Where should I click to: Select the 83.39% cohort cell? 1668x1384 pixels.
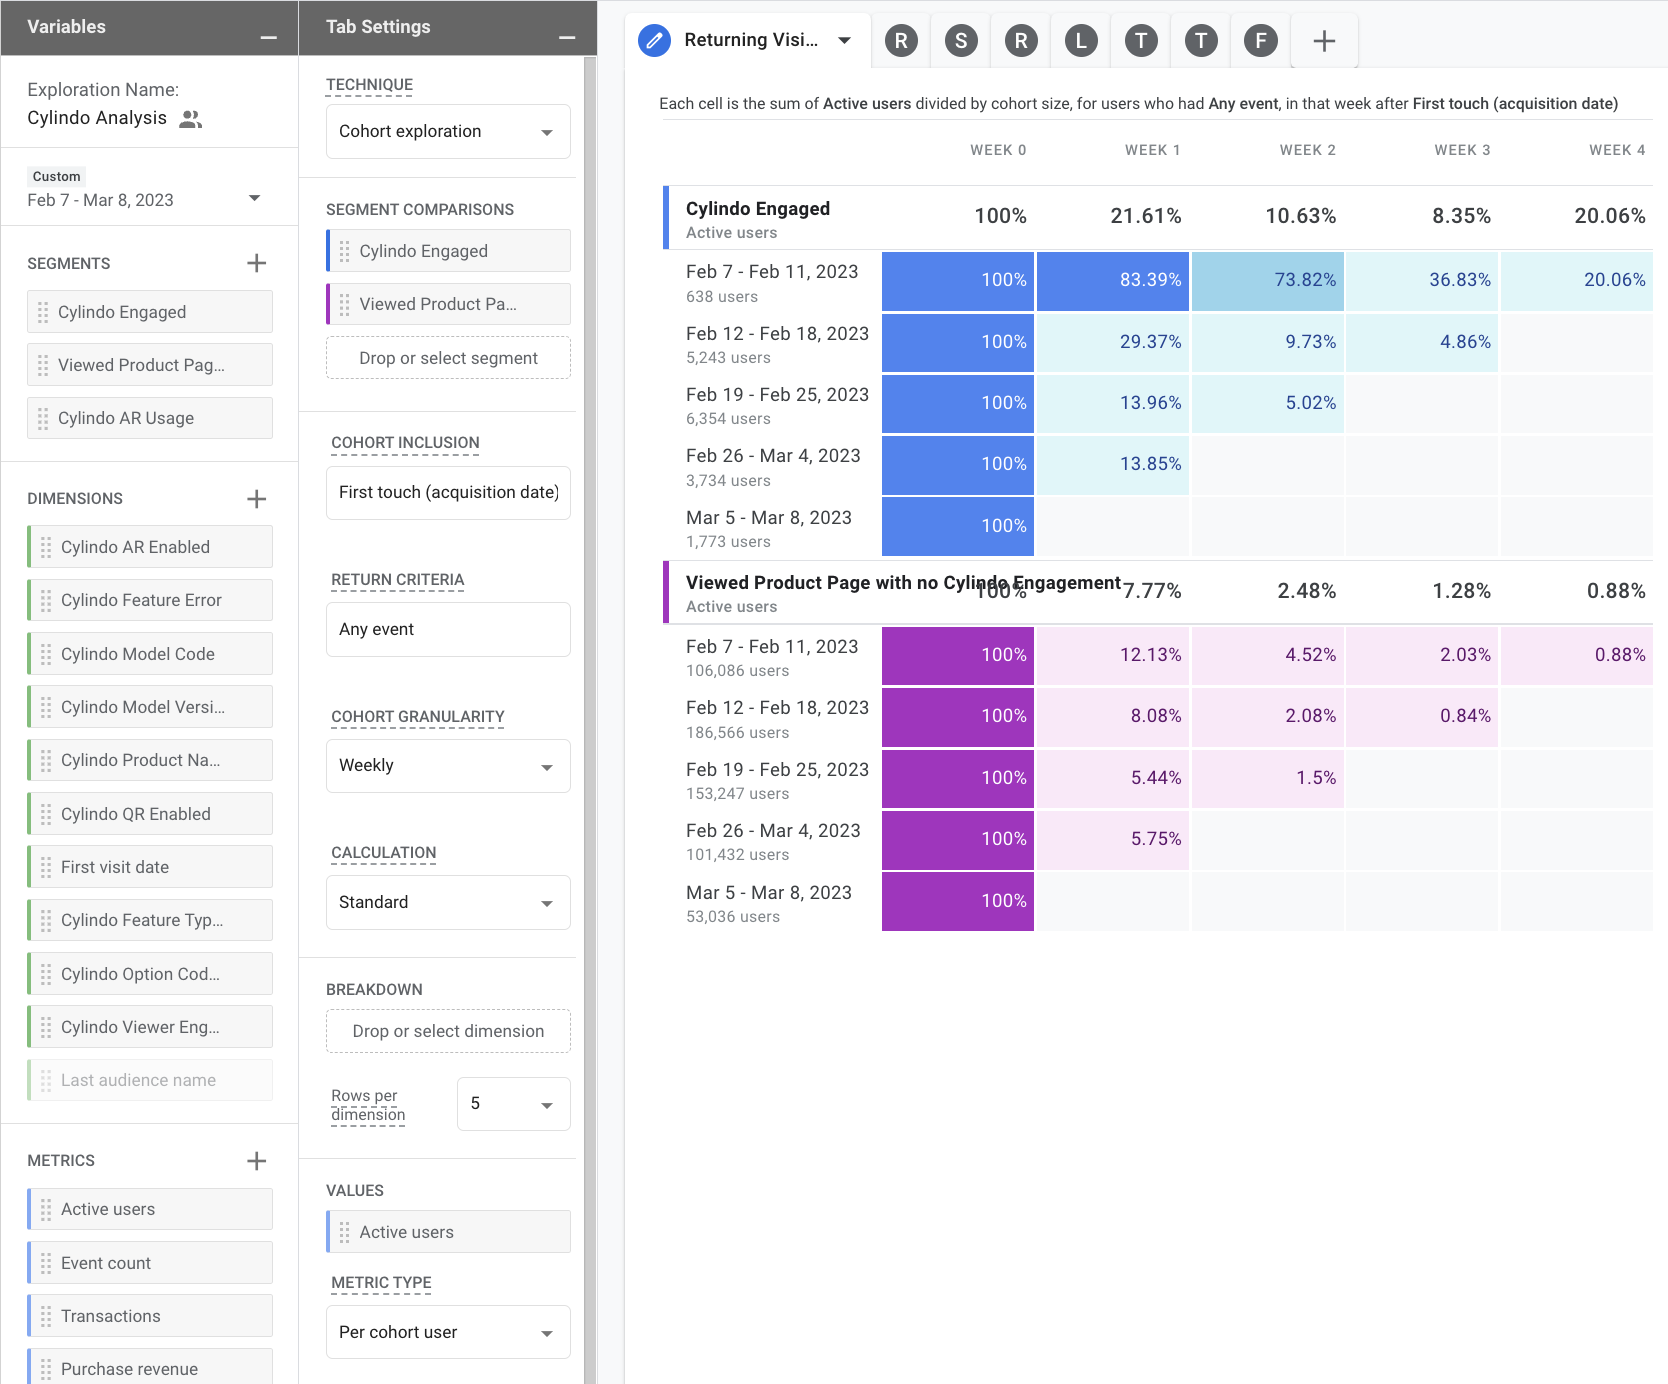coord(1113,281)
